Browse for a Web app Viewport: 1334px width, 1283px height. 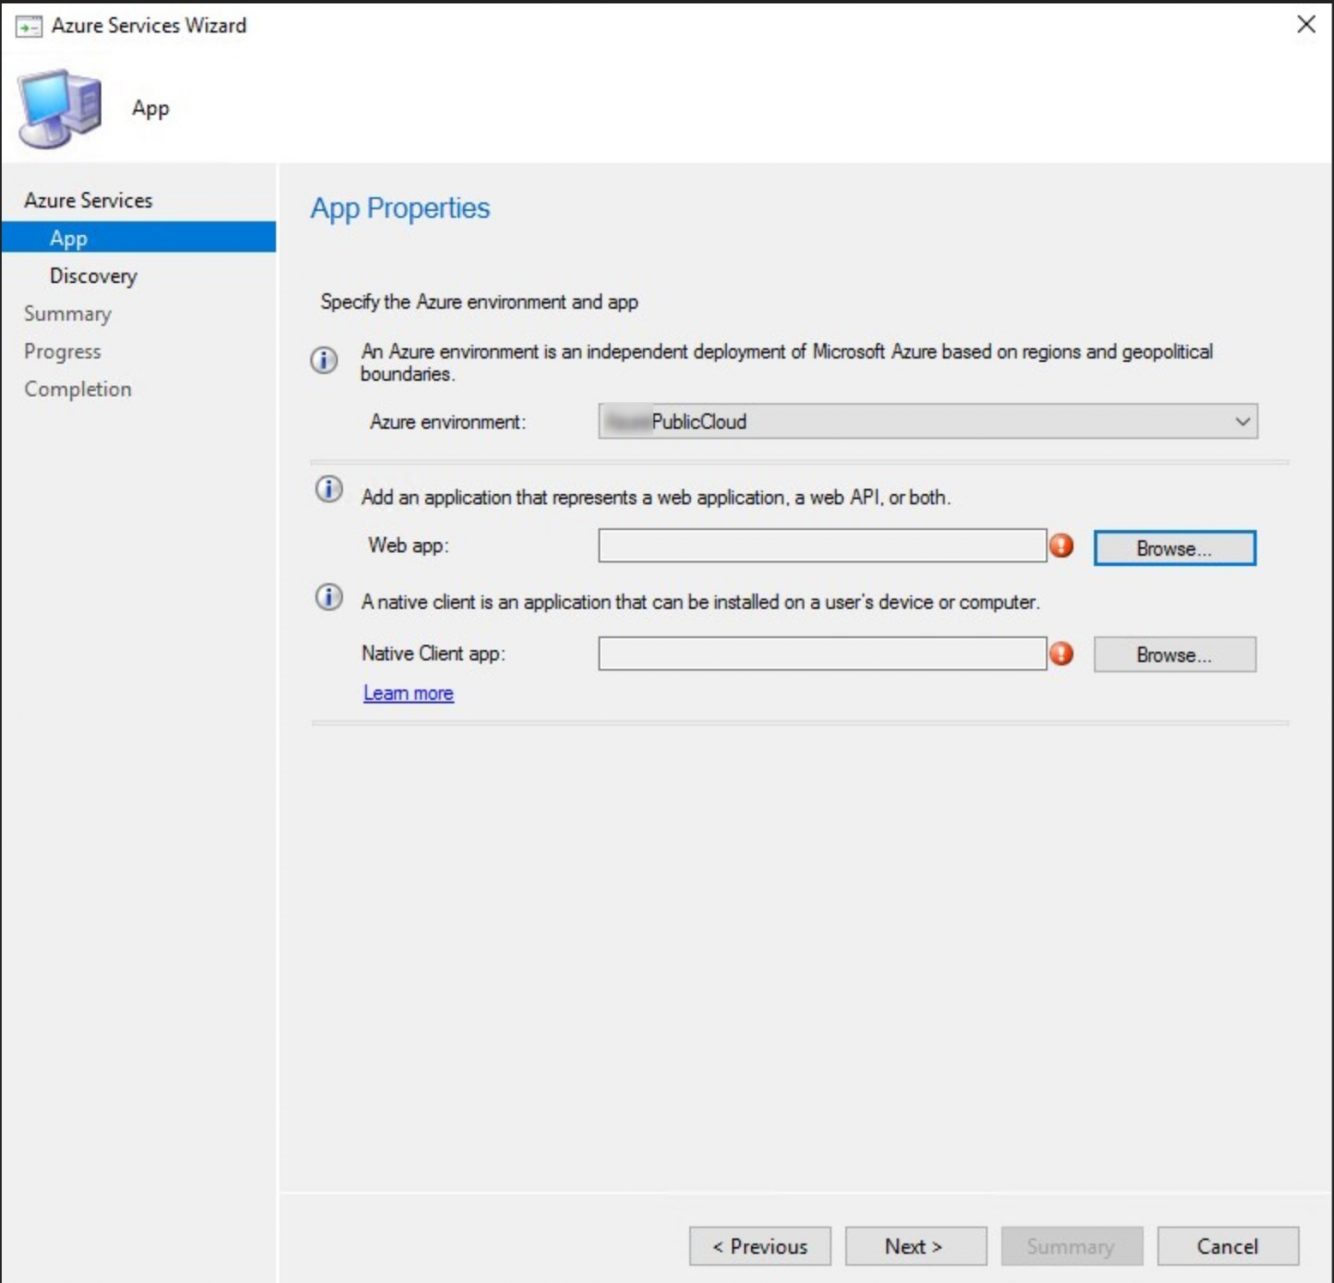click(x=1174, y=547)
